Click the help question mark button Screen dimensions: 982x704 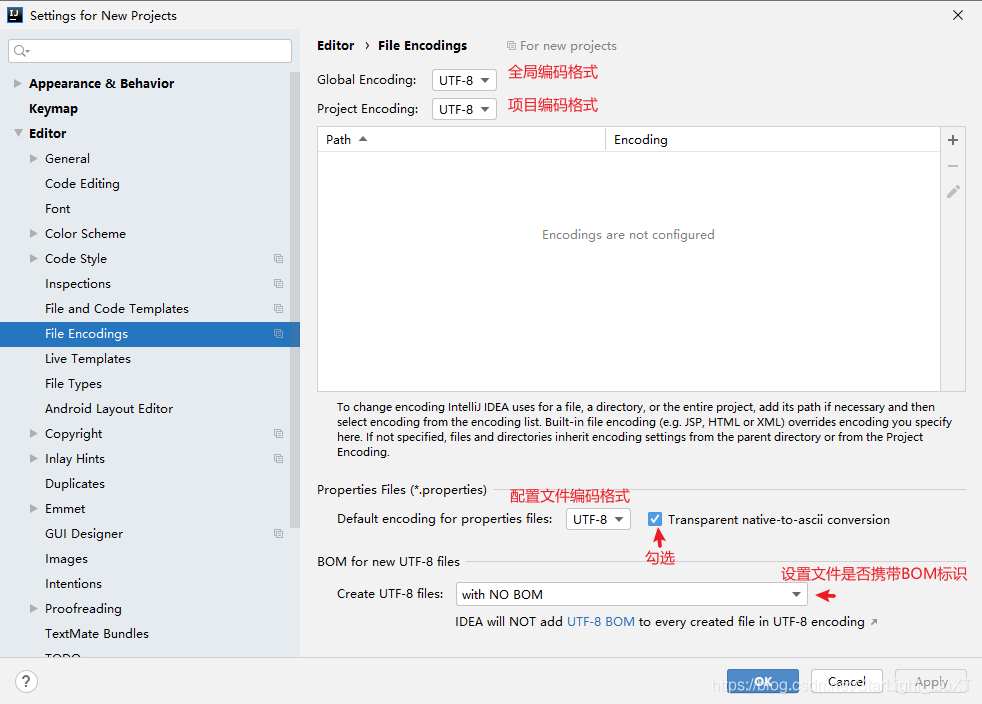(x=26, y=681)
